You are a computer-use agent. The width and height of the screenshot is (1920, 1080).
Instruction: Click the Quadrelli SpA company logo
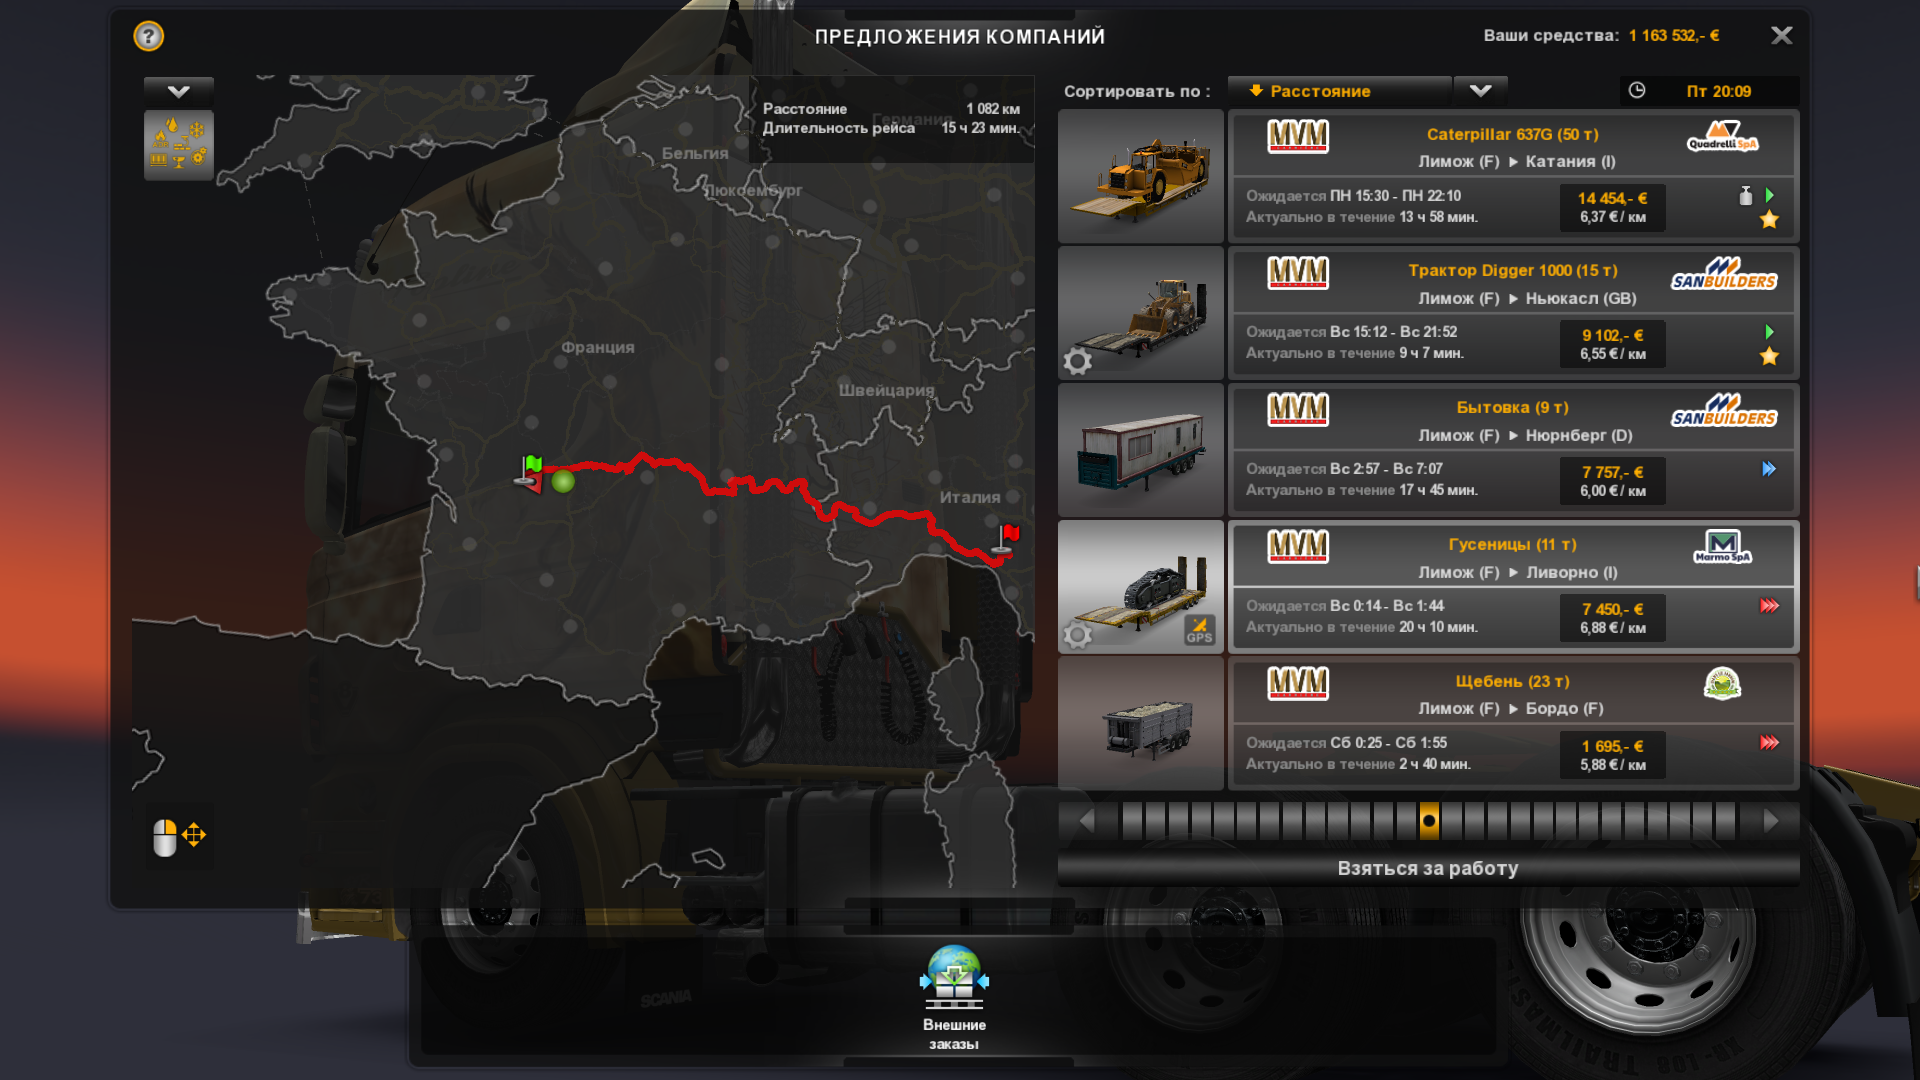pos(1722,136)
